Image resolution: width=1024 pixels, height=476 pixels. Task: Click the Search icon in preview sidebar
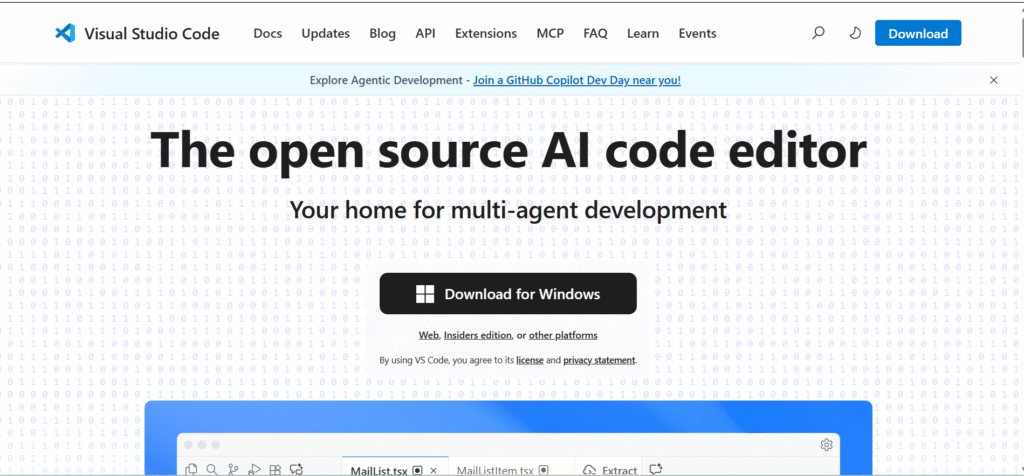coord(212,469)
